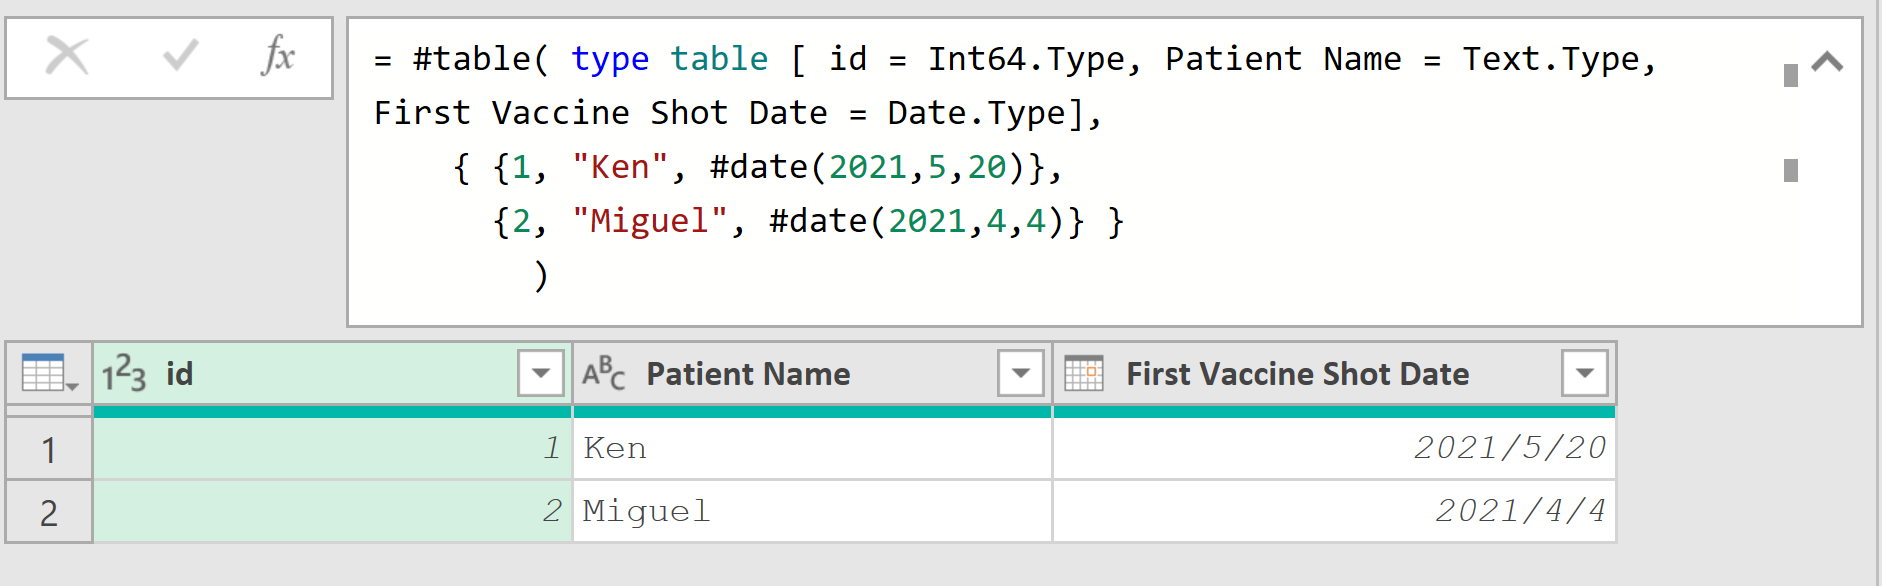Change id column whole number type icon
Screen dimensions: 1882x586
[124, 374]
